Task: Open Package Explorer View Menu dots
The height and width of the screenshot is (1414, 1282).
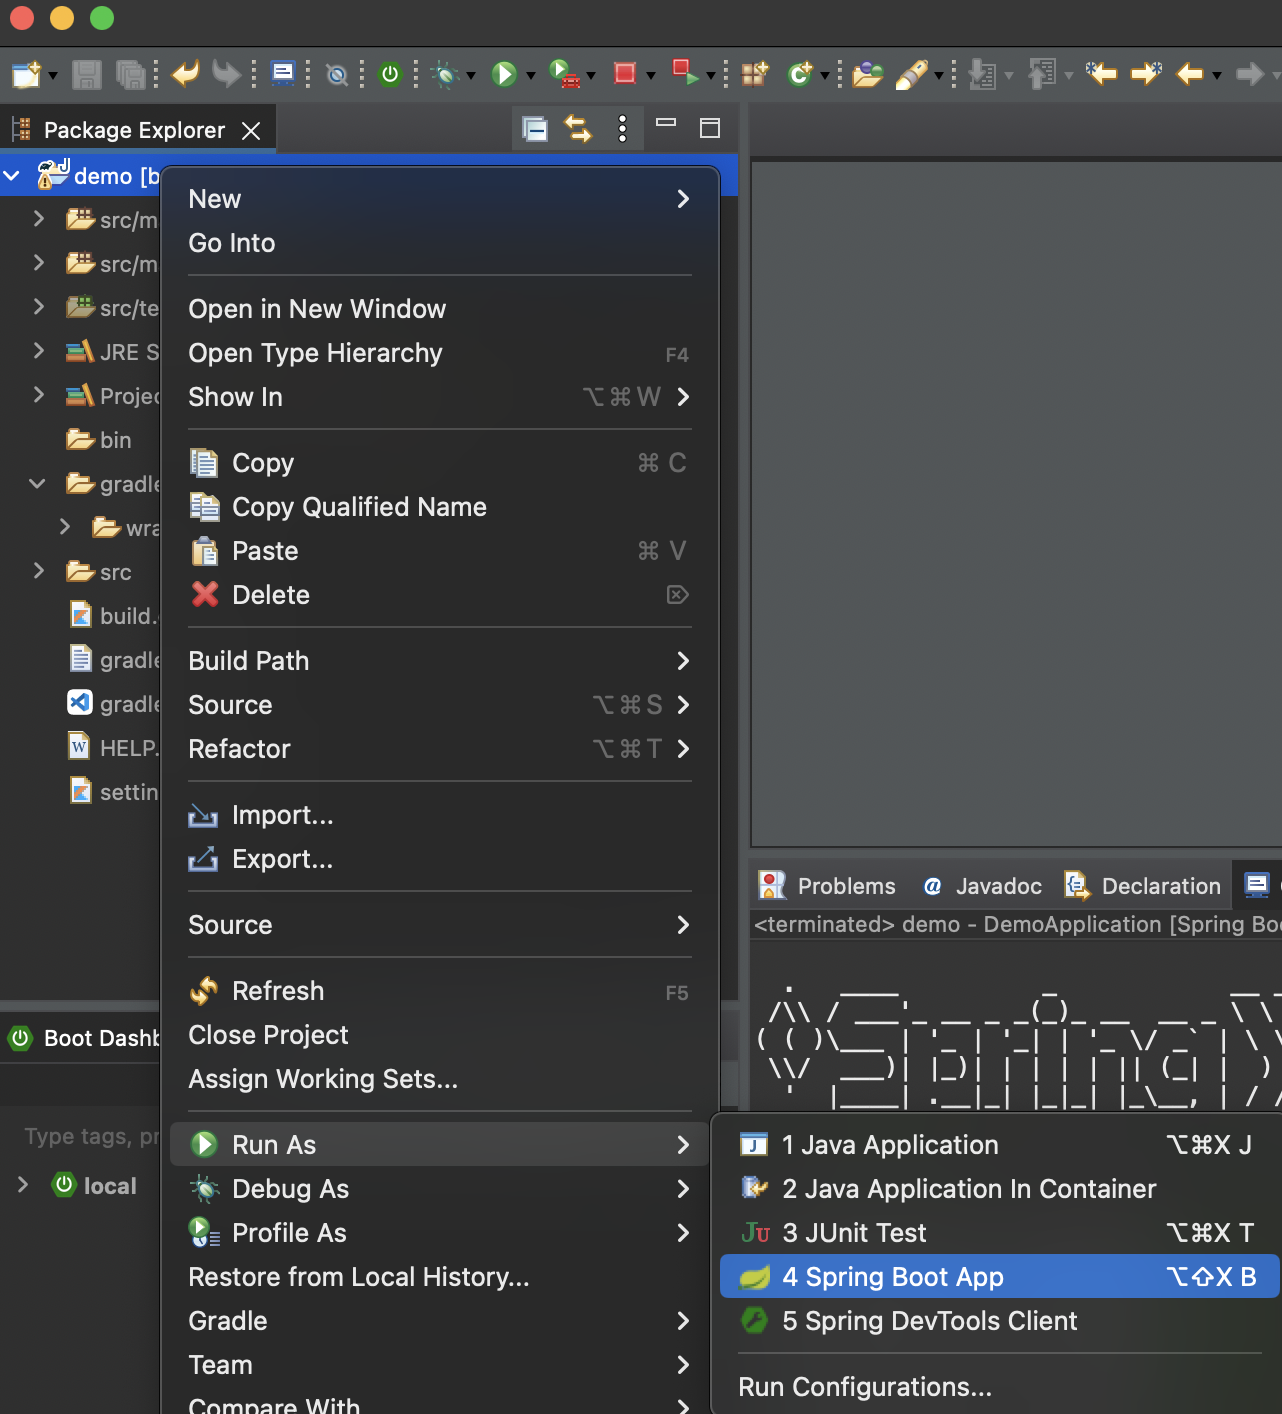Action: [x=622, y=128]
